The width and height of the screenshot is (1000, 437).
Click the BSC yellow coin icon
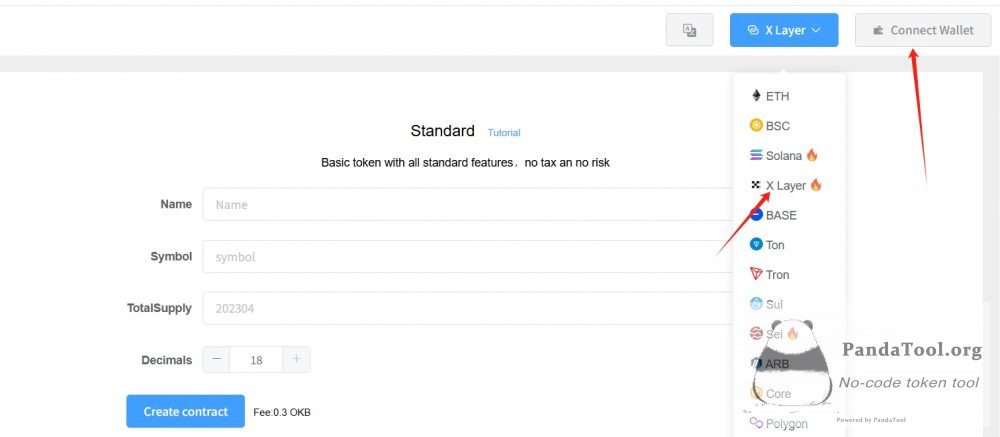tap(756, 125)
